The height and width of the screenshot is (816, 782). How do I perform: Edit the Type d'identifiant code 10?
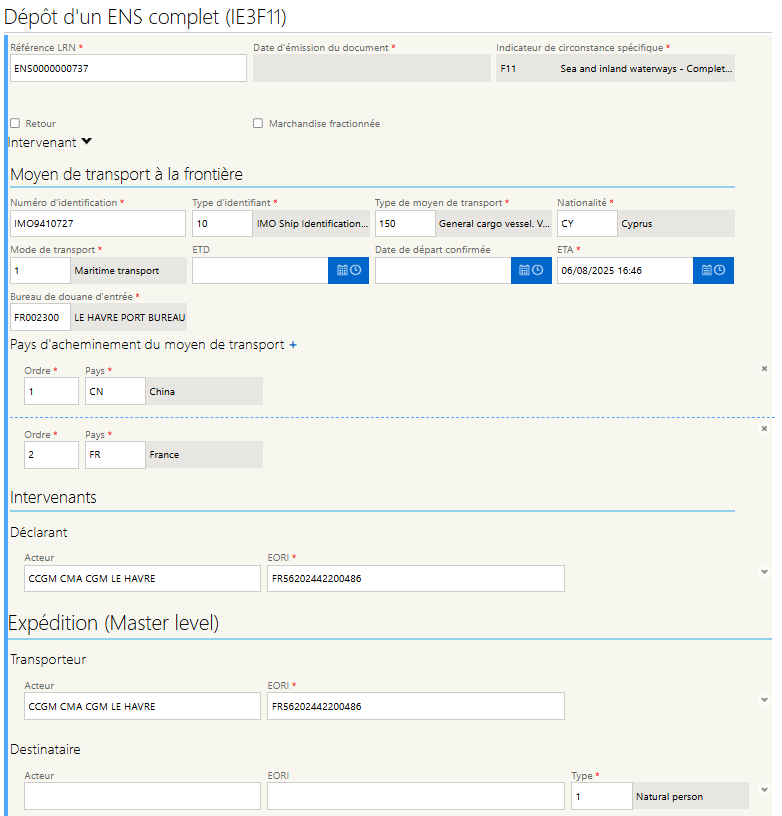[222, 223]
